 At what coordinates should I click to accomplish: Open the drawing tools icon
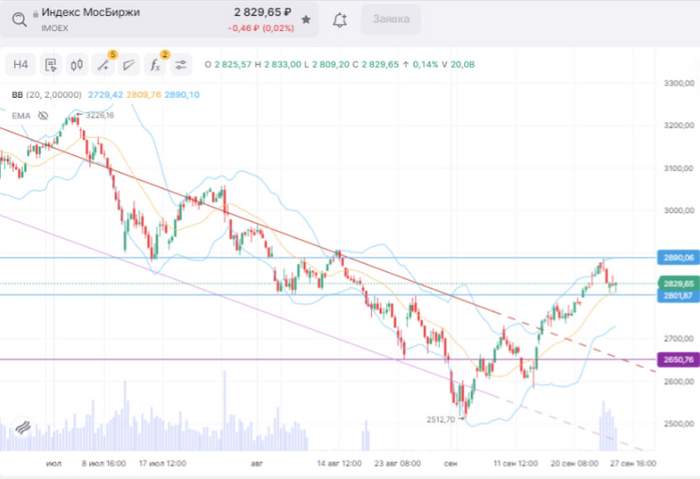coord(103,65)
